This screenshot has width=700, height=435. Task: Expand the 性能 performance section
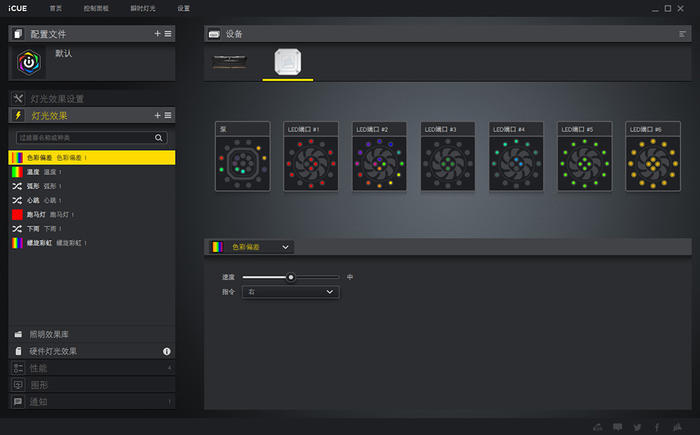[x=92, y=368]
